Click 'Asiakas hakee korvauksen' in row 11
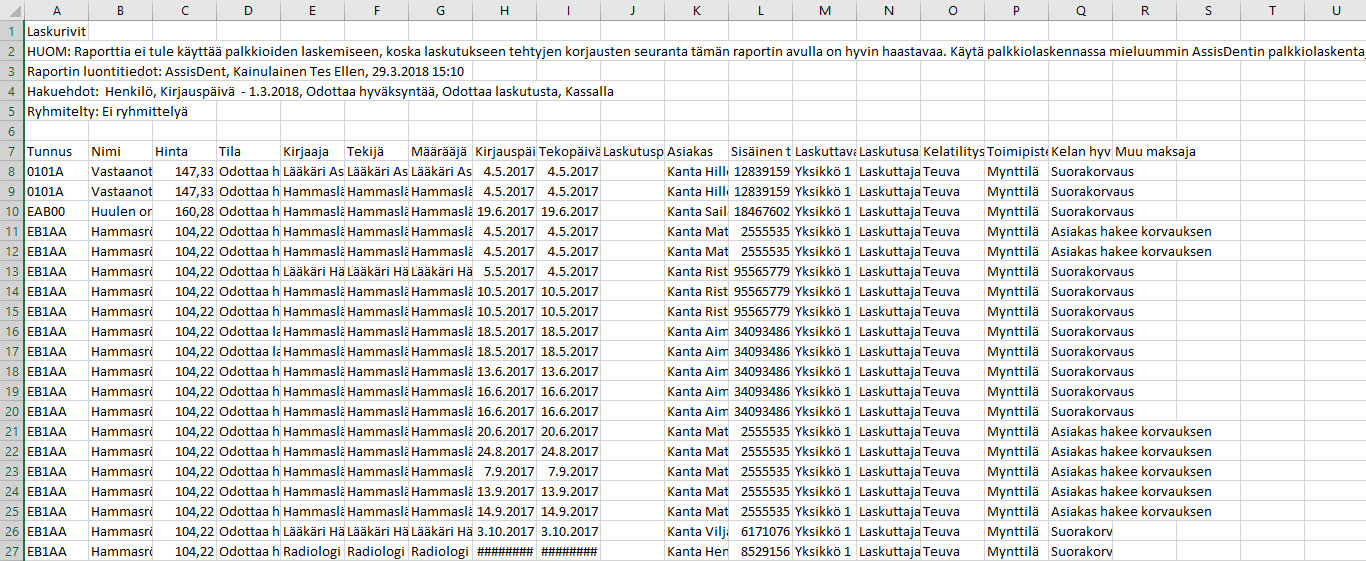The width and height of the screenshot is (1366, 561). pyautogui.click(x=1131, y=231)
